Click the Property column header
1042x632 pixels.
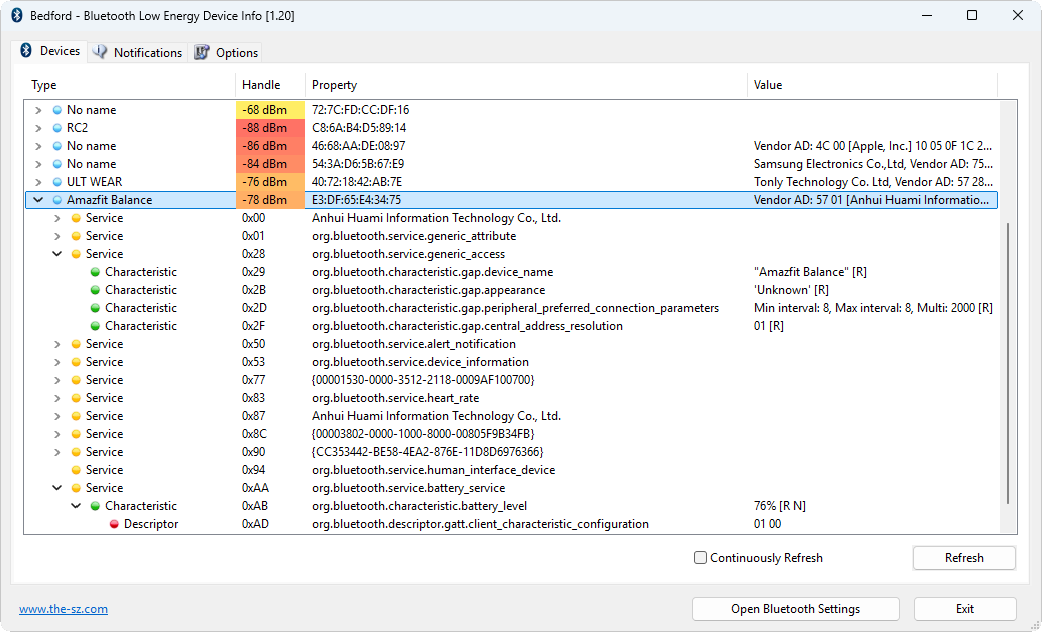[x=334, y=85]
